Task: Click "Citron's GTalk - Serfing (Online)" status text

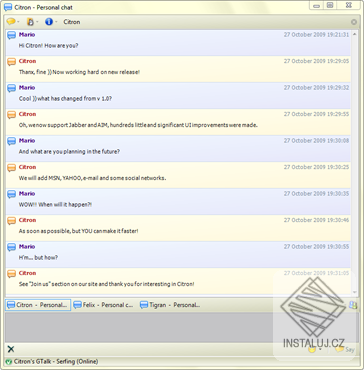Action: click(x=56, y=362)
